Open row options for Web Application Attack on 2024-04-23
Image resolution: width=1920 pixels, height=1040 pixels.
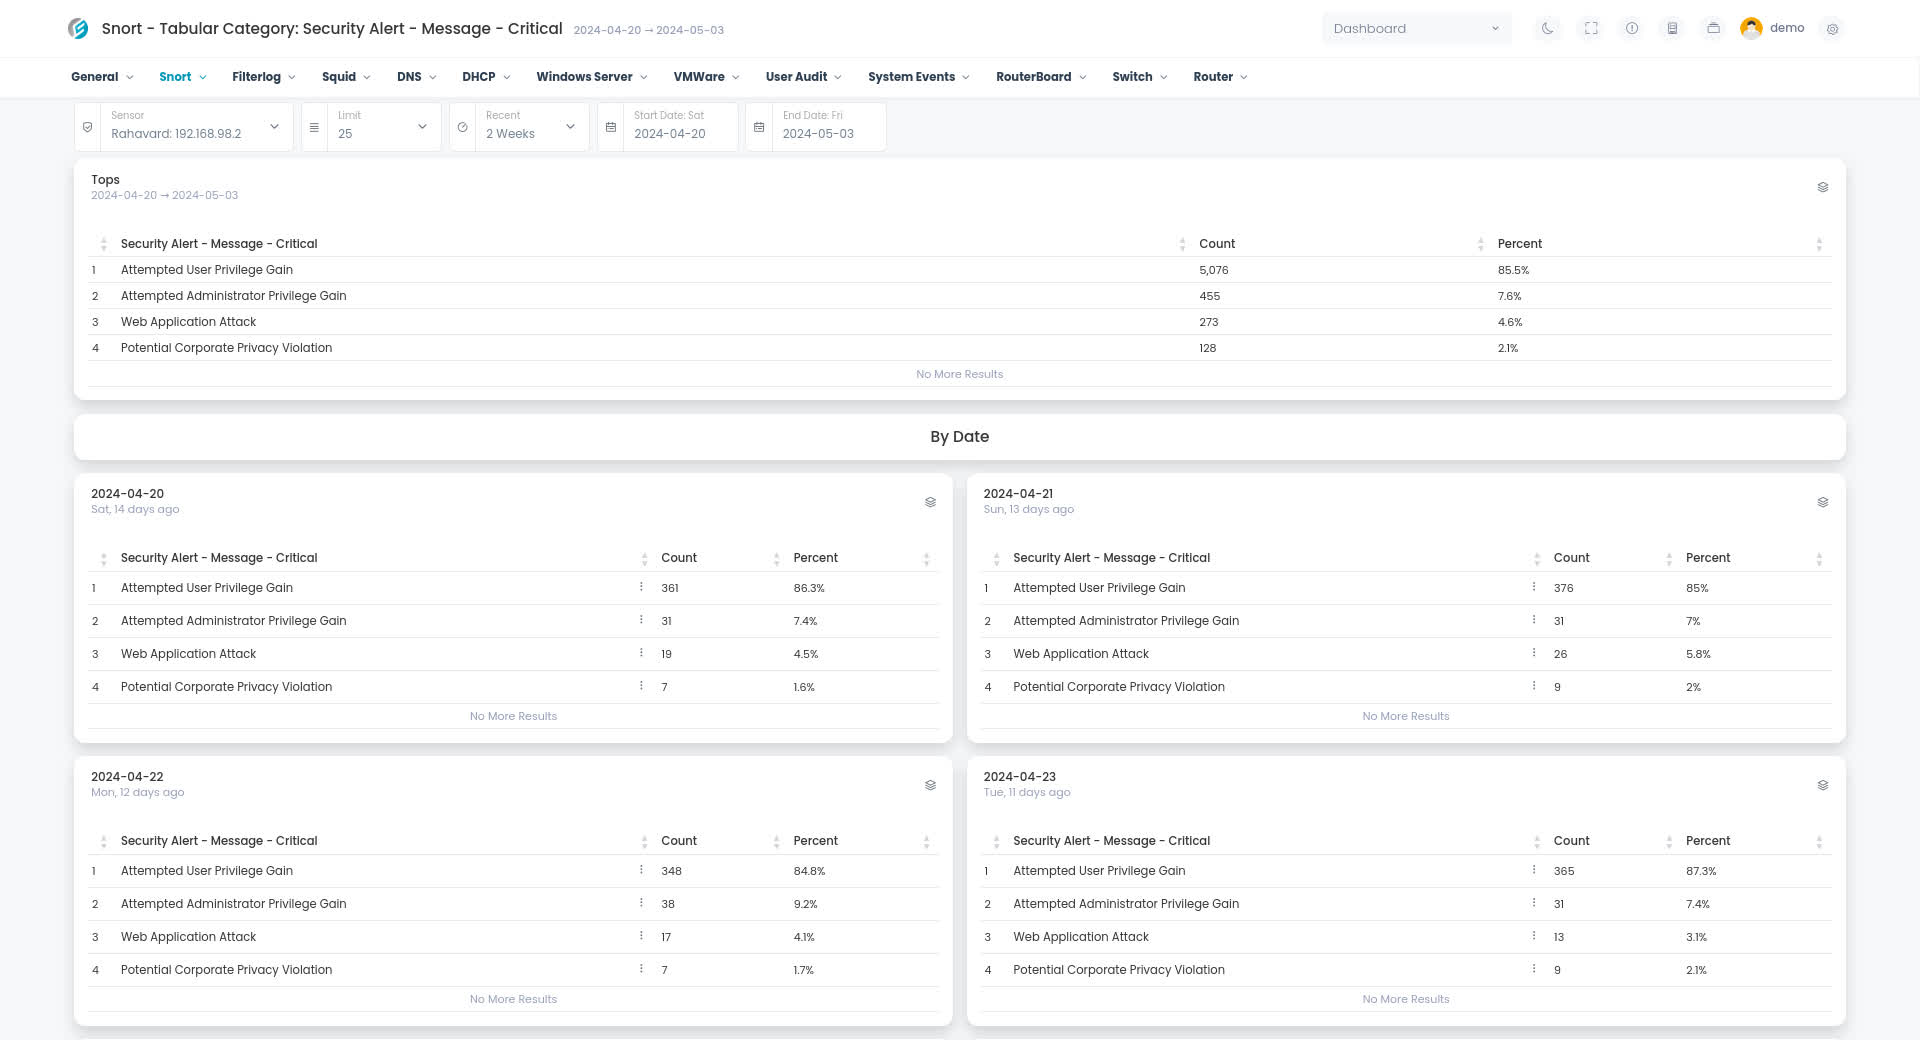tap(1533, 936)
